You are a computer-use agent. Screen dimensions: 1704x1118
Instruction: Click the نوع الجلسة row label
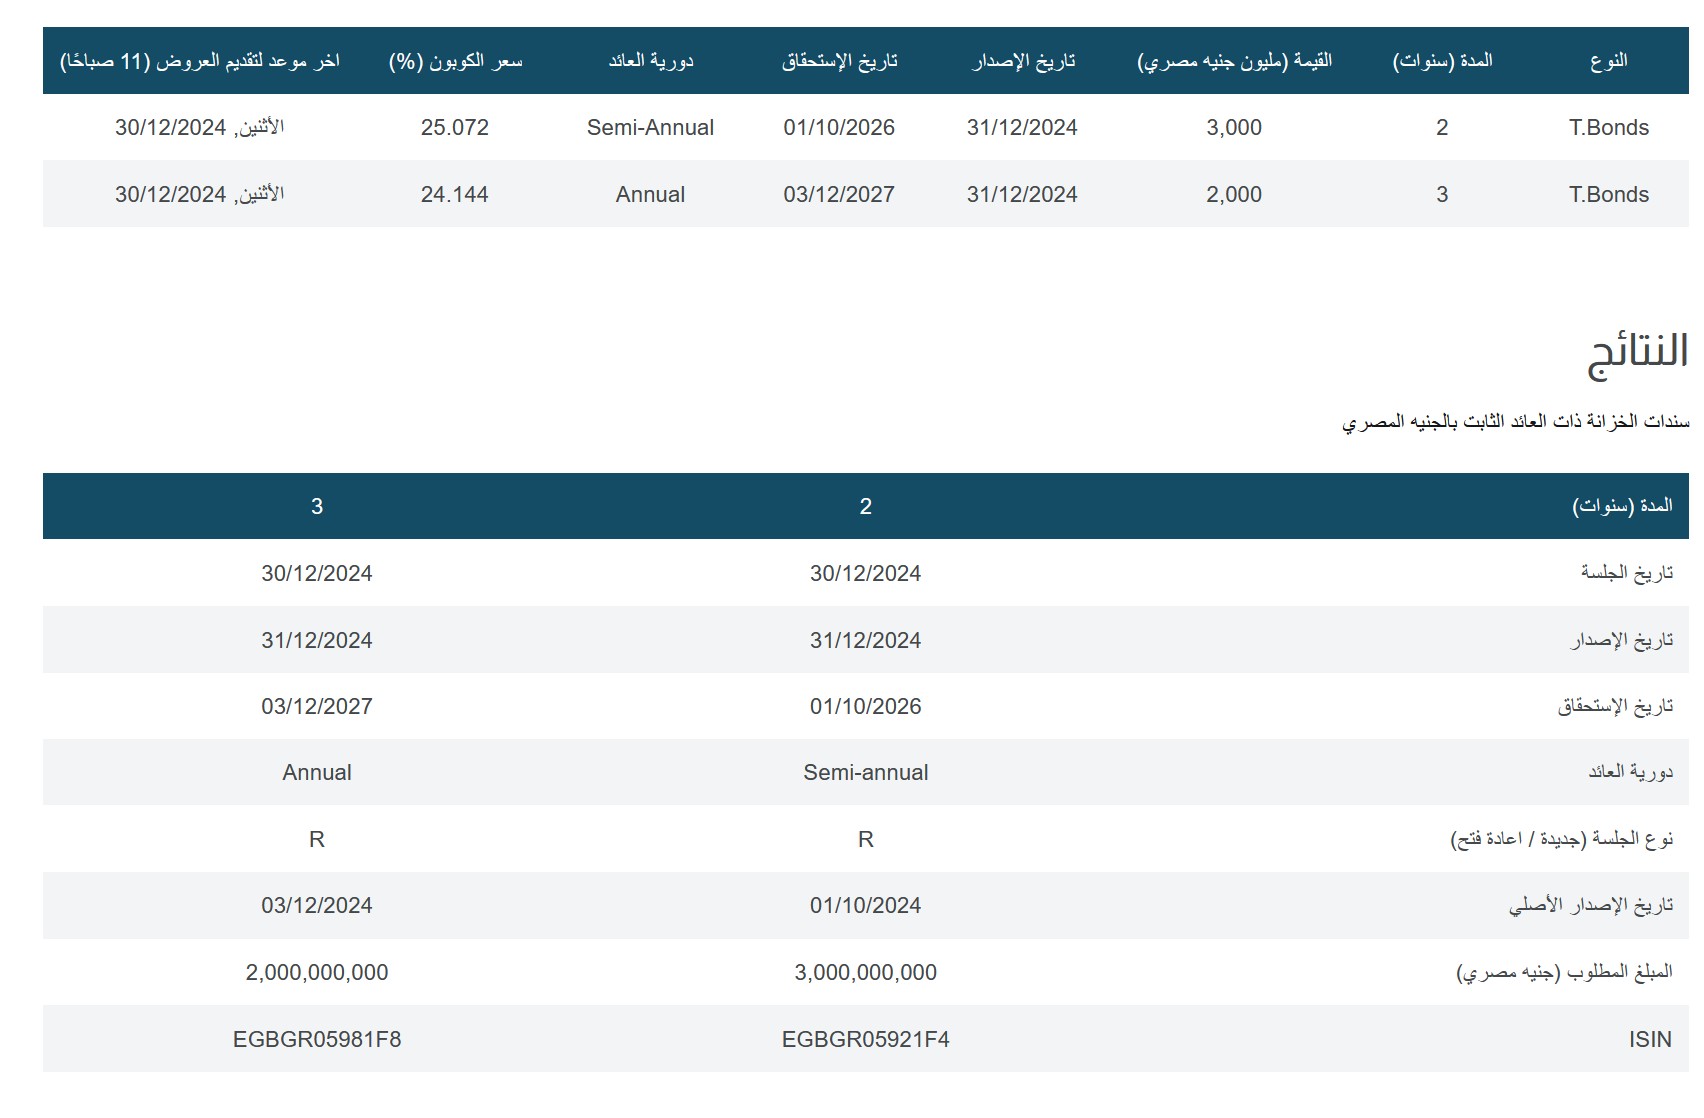1562,839
